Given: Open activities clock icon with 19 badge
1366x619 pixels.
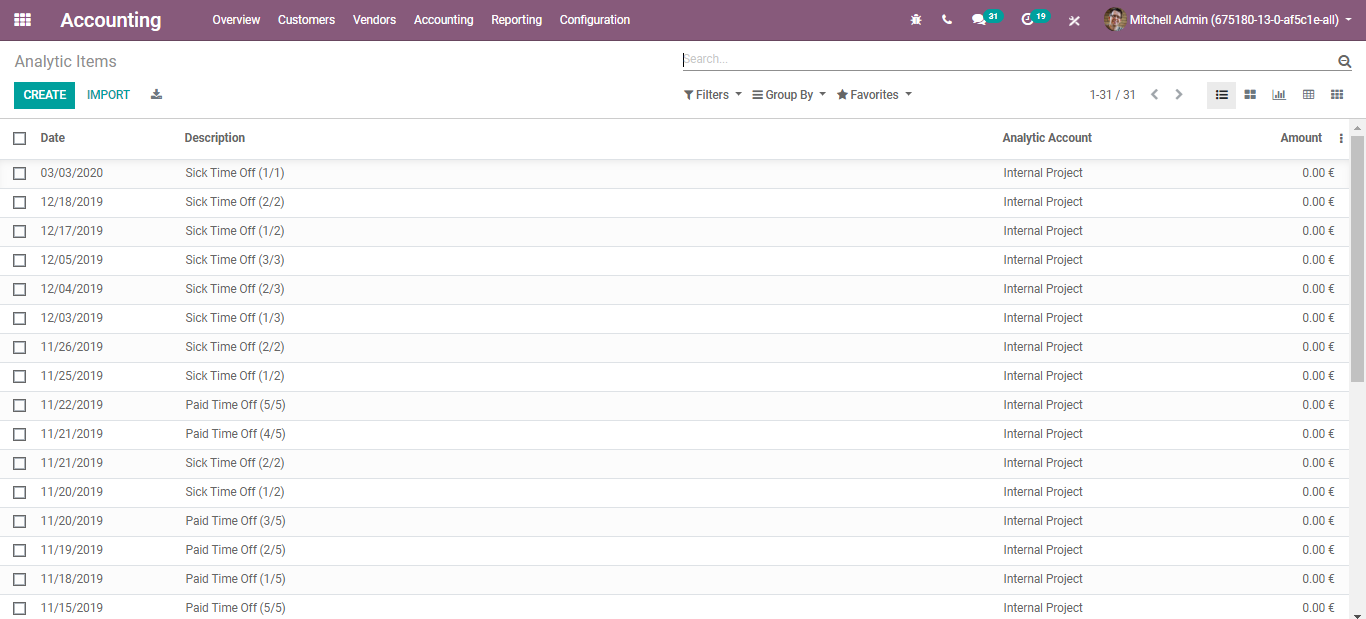Looking at the screenshot, I should (x=1034, y=19).
